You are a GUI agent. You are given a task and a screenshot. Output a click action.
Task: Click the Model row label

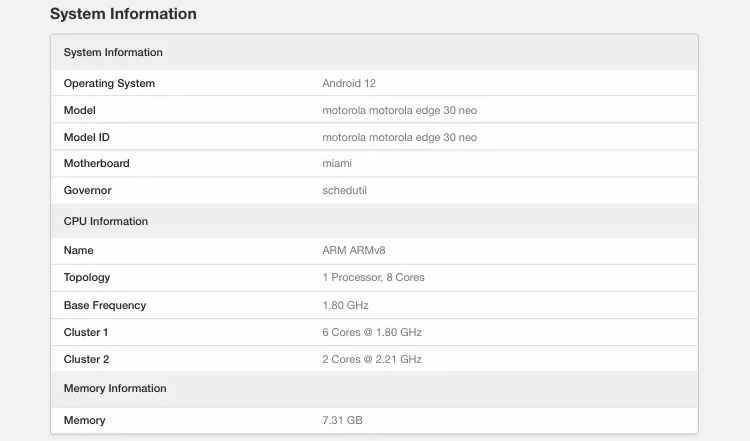point(80,110)
